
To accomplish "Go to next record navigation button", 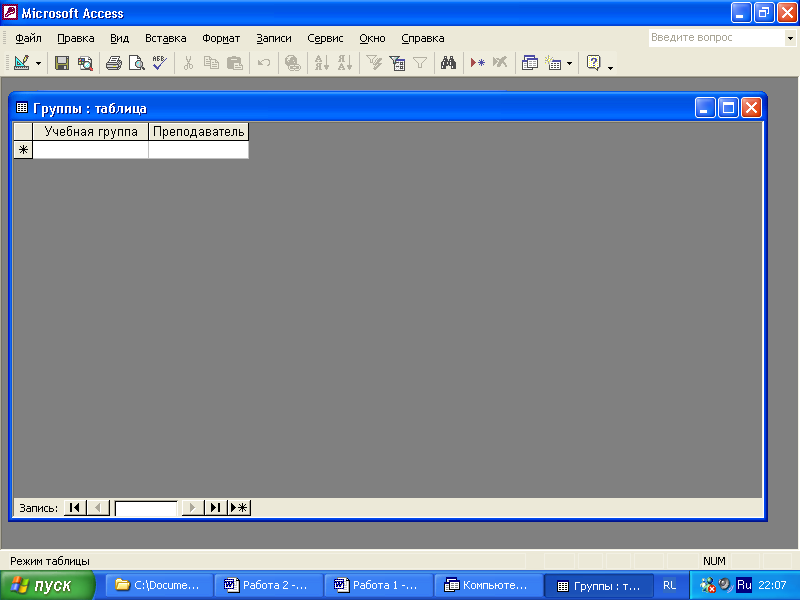I will pyautogui.click(x=193, y=508).
